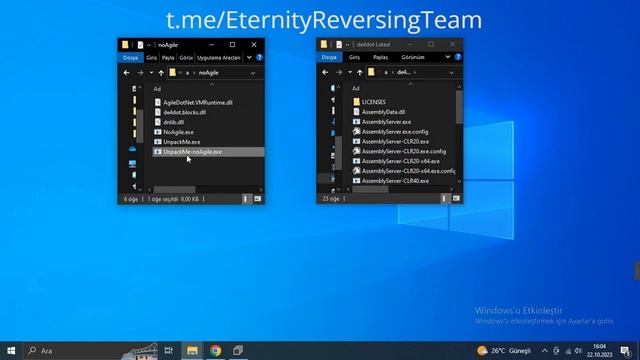Open the notification center icon
The height and width of the screenshot is (360, 640).
[625, 351]
